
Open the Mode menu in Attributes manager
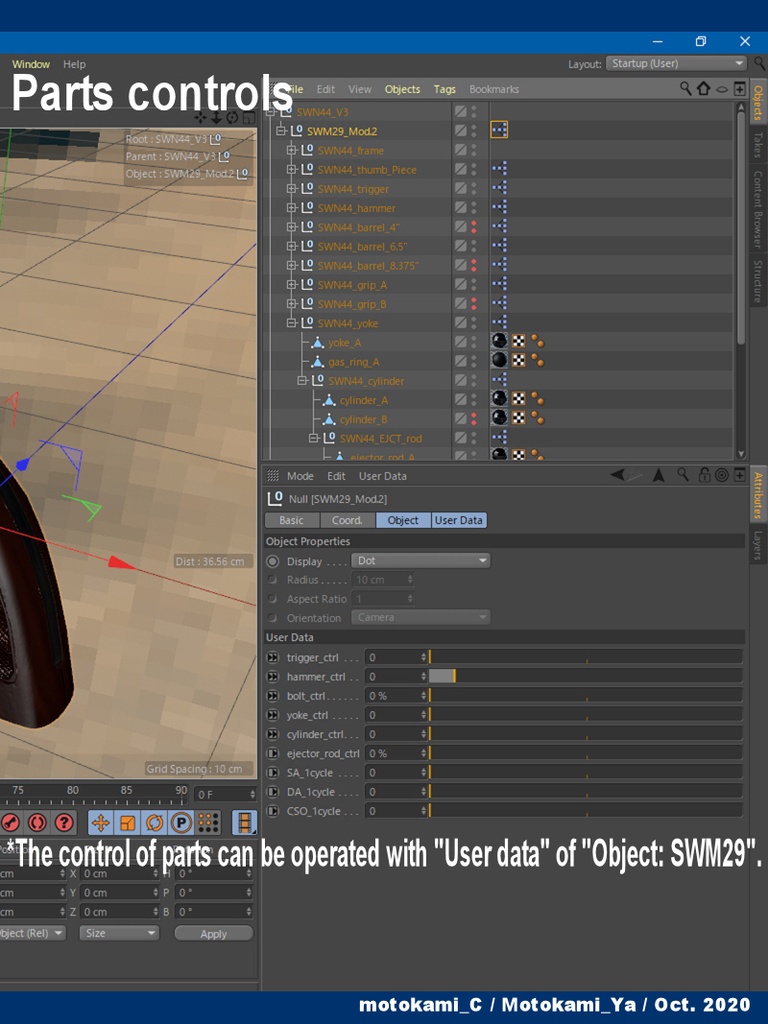[300, 475]
